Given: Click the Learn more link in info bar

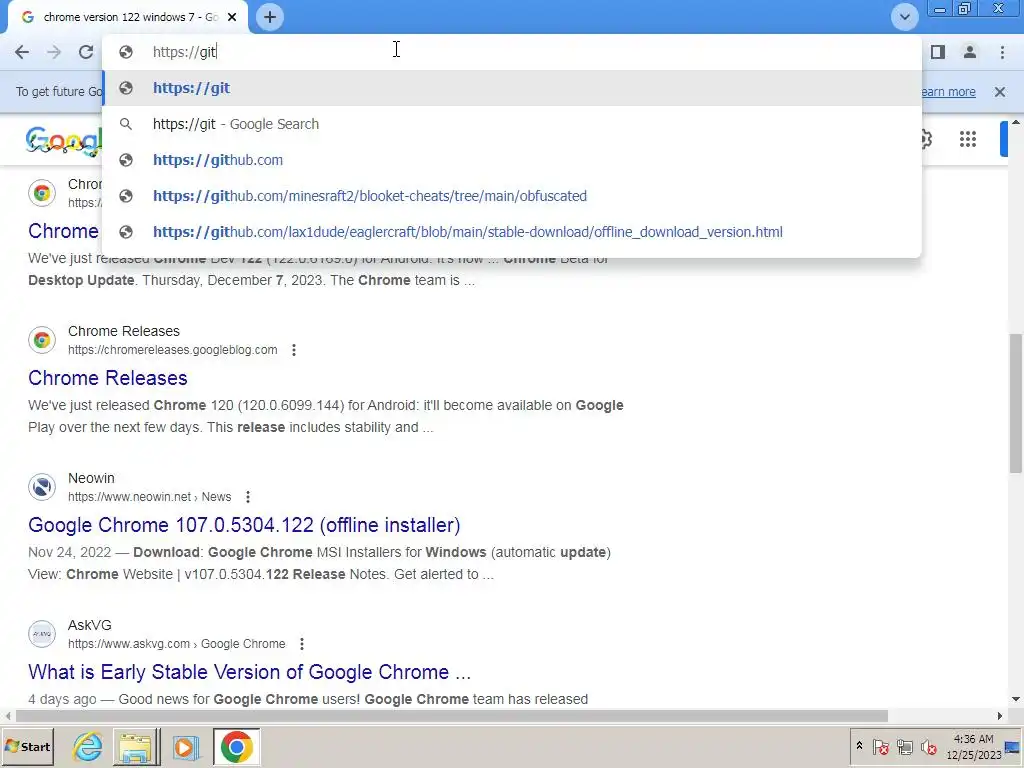Looking at the screenshot, I should coord(948,92).
